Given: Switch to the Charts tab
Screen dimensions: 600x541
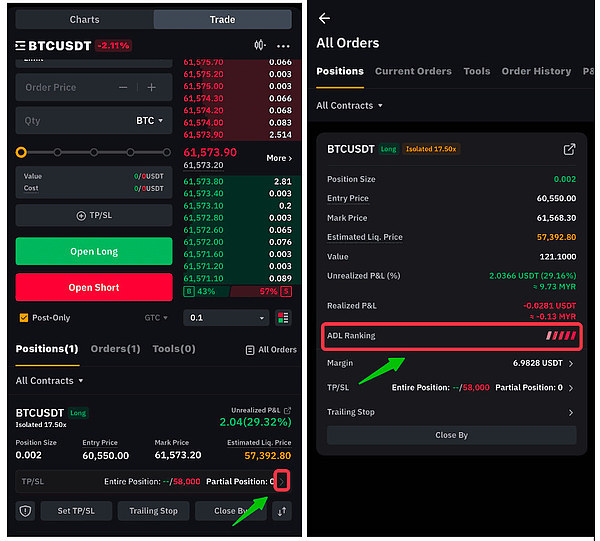Looking at the screenshot, I should pyautogui.click(x=85, y=20).
